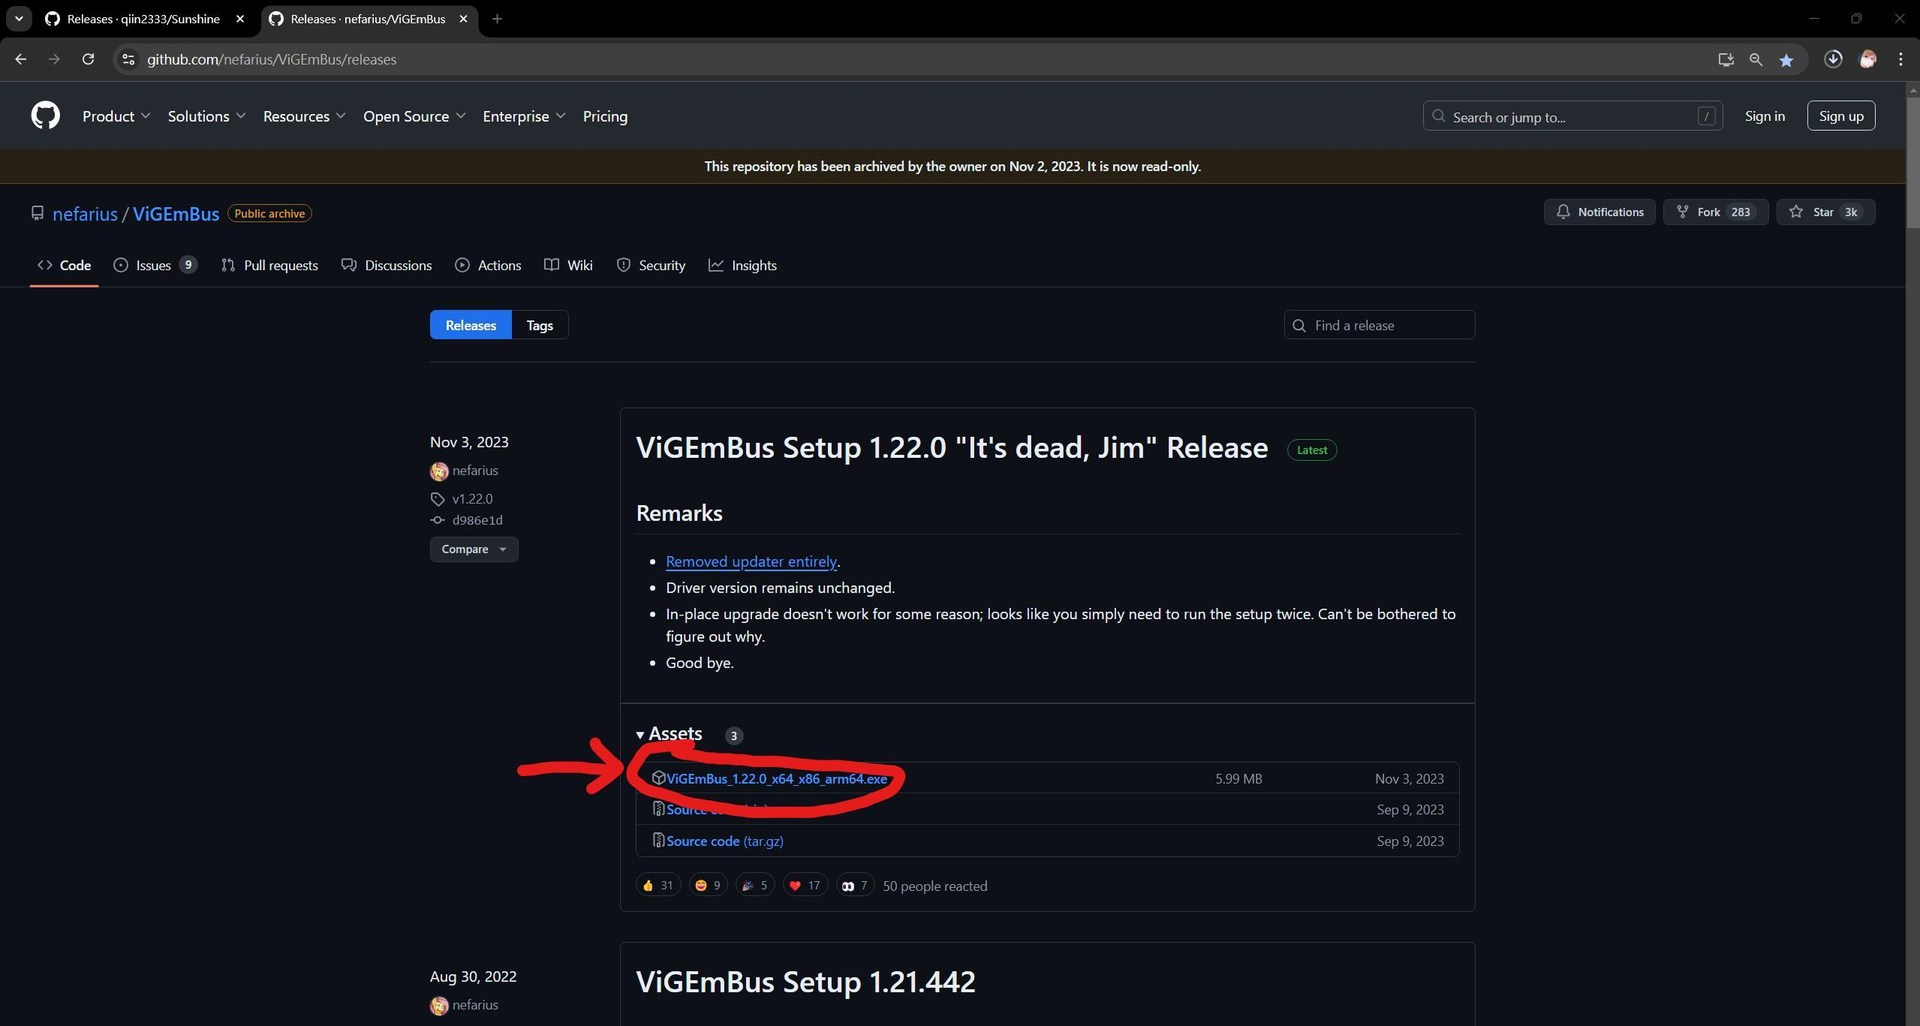Switch to the Tags tab

(x=539, y=326)
